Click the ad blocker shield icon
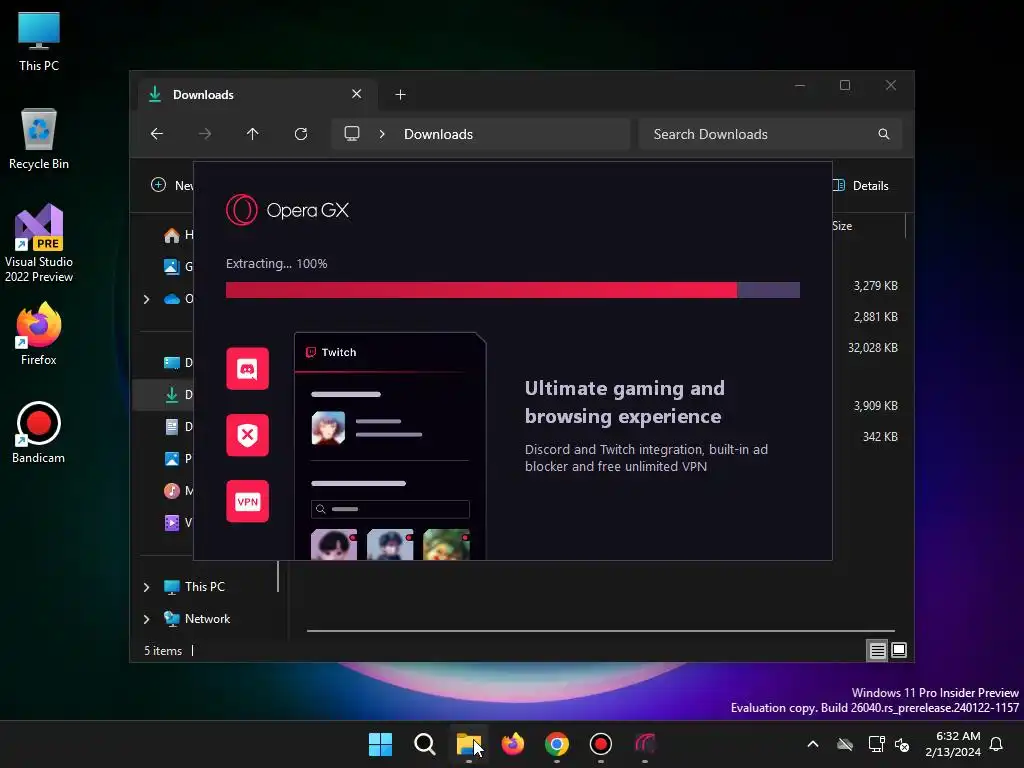This screenshot has height=768, width=1024. pyautogui.click(x=248, y=435)
